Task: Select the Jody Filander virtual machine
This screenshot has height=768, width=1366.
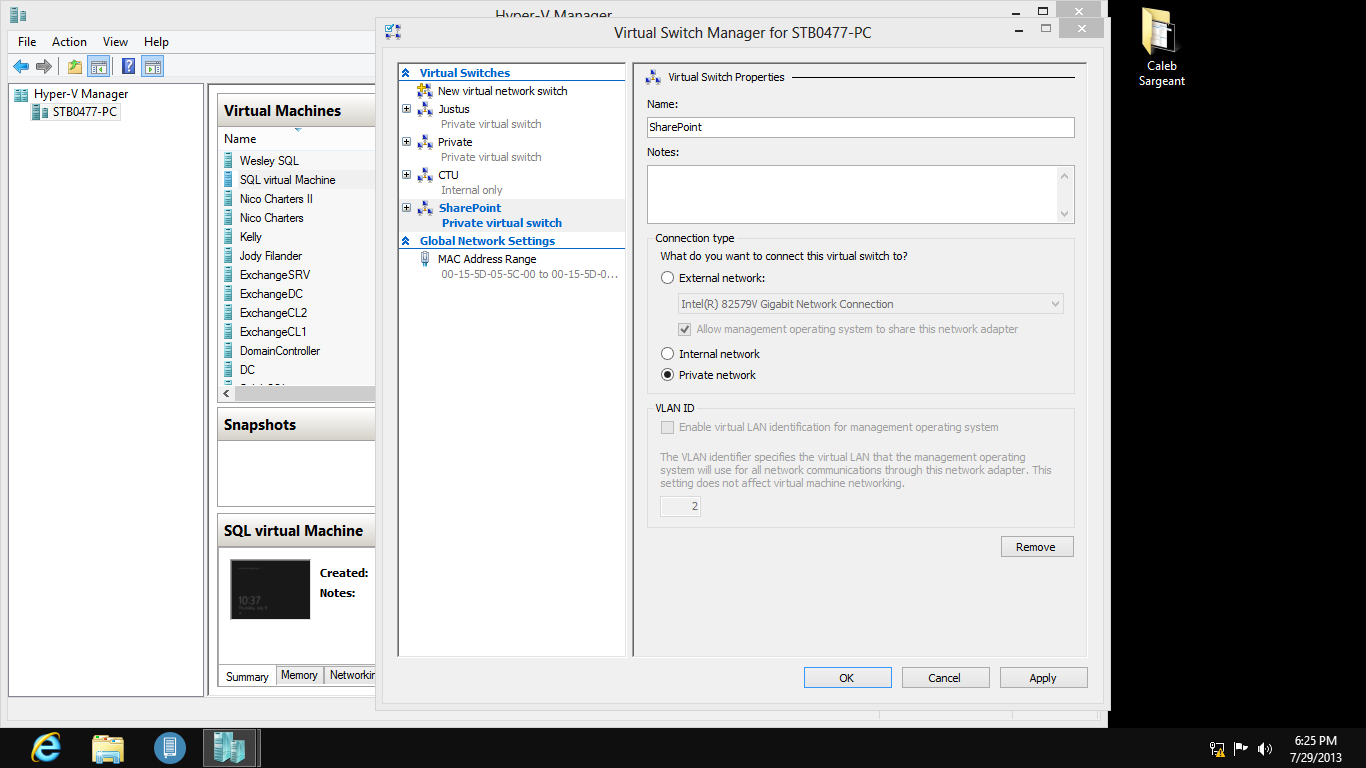Action: pyautogui.click(x=270, y=256)
